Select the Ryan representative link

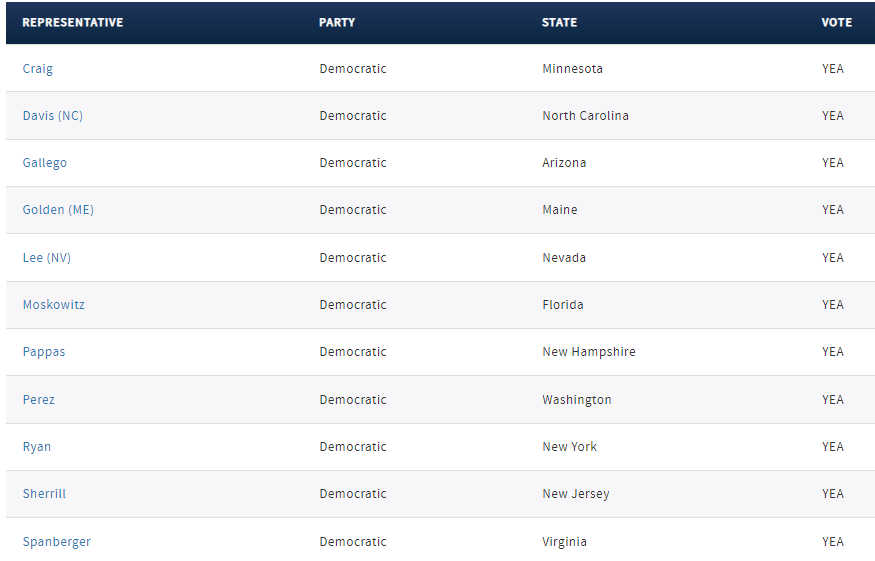(x=36, y=447)
